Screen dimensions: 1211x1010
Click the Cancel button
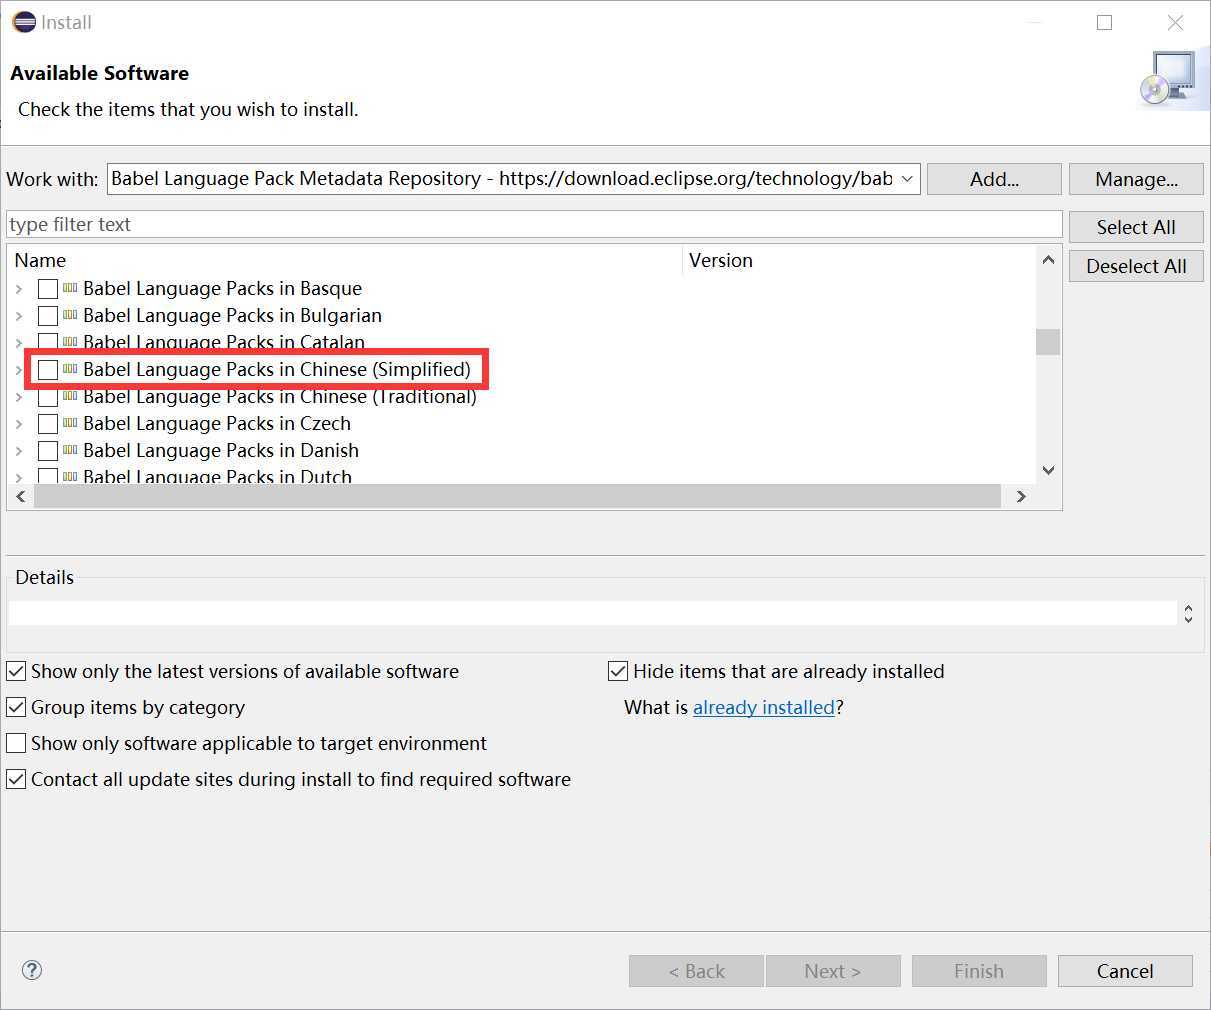pos(1125,971)
